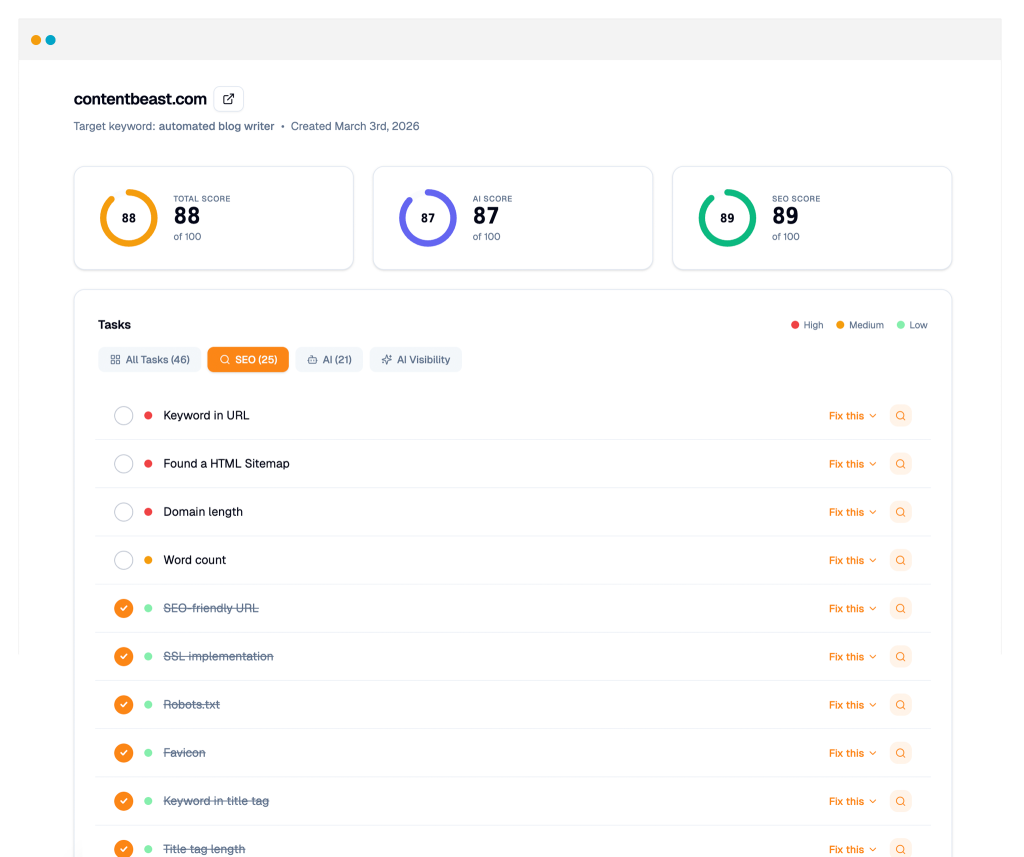Check the Keyword in URL task circle
Screen dimensions: 1024x857
click(123, 416)
